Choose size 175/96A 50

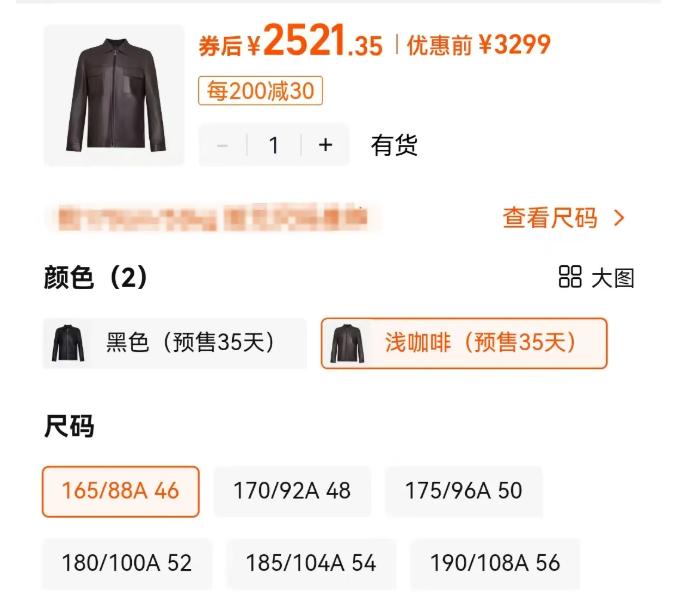click(464, 491)
